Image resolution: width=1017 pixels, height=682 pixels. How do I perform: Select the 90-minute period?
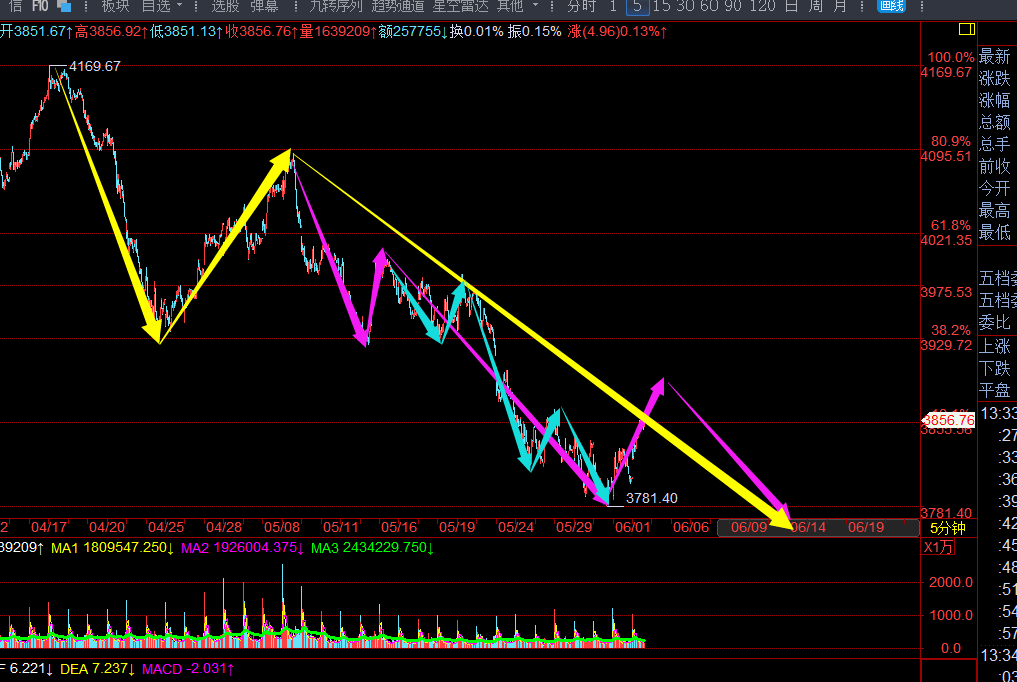coord(733,6)
